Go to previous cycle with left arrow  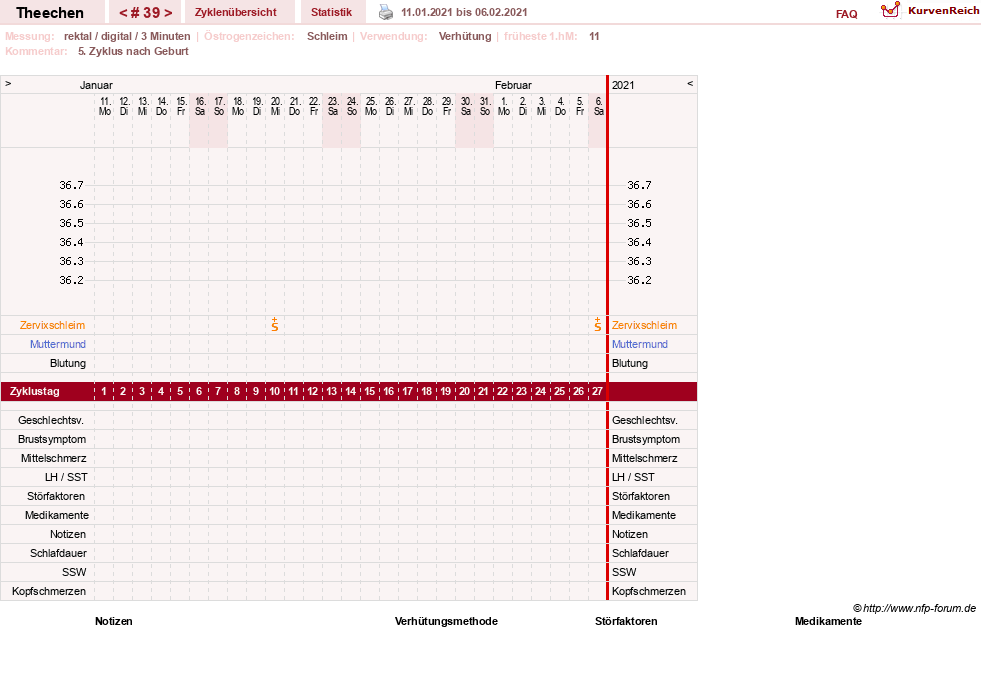[x=123, y=13]
